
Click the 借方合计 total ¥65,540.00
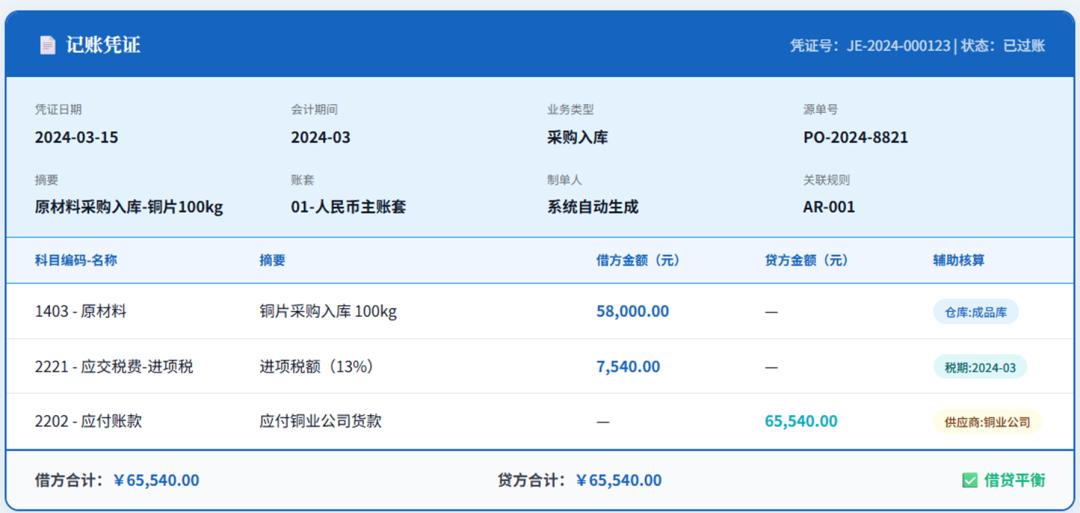coord(156,481)
